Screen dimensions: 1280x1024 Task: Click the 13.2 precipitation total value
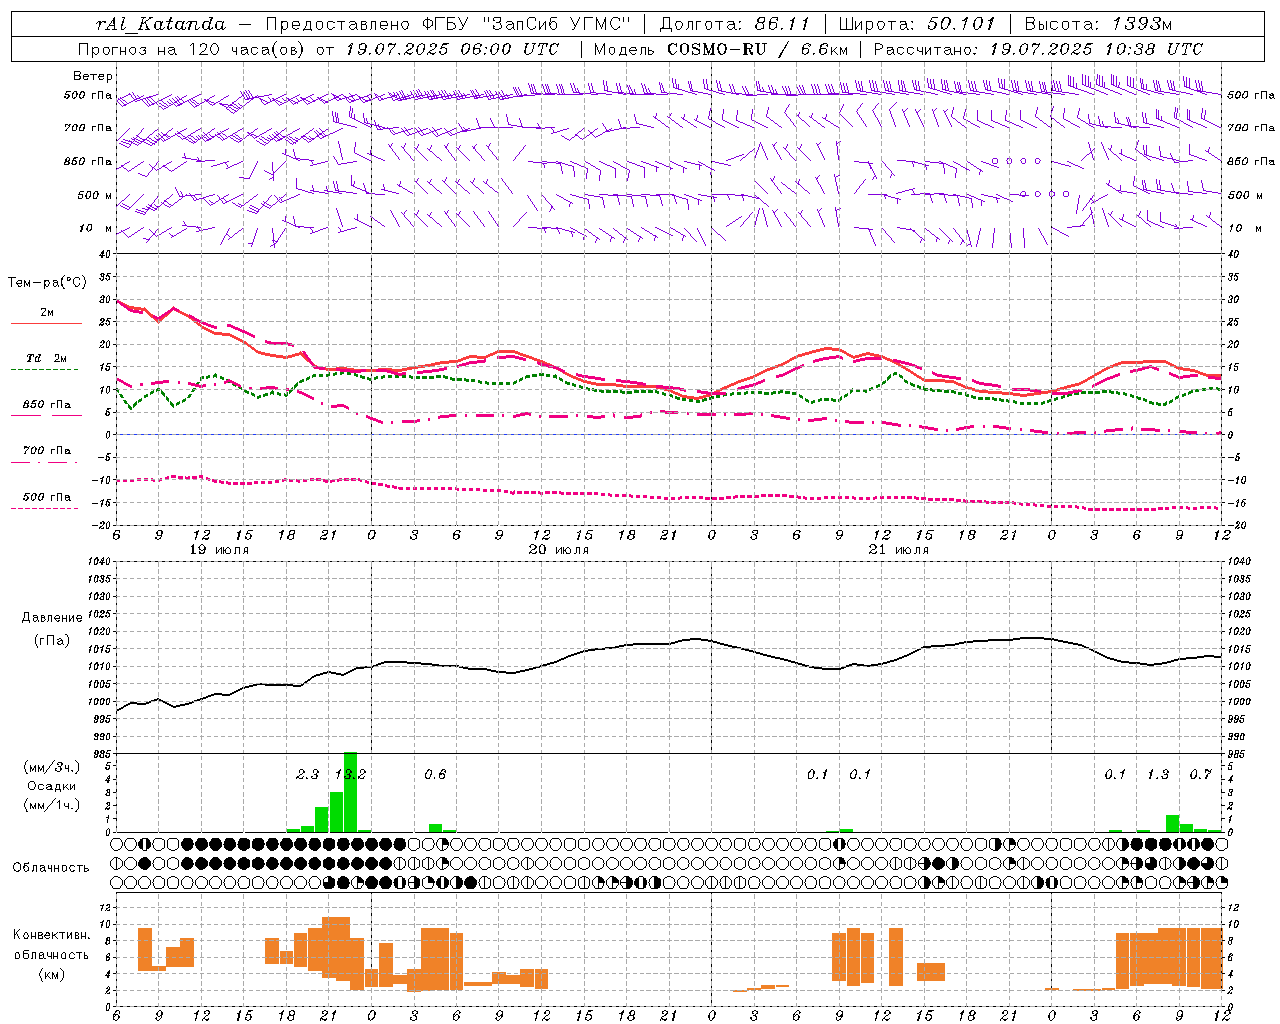[350, 774]
